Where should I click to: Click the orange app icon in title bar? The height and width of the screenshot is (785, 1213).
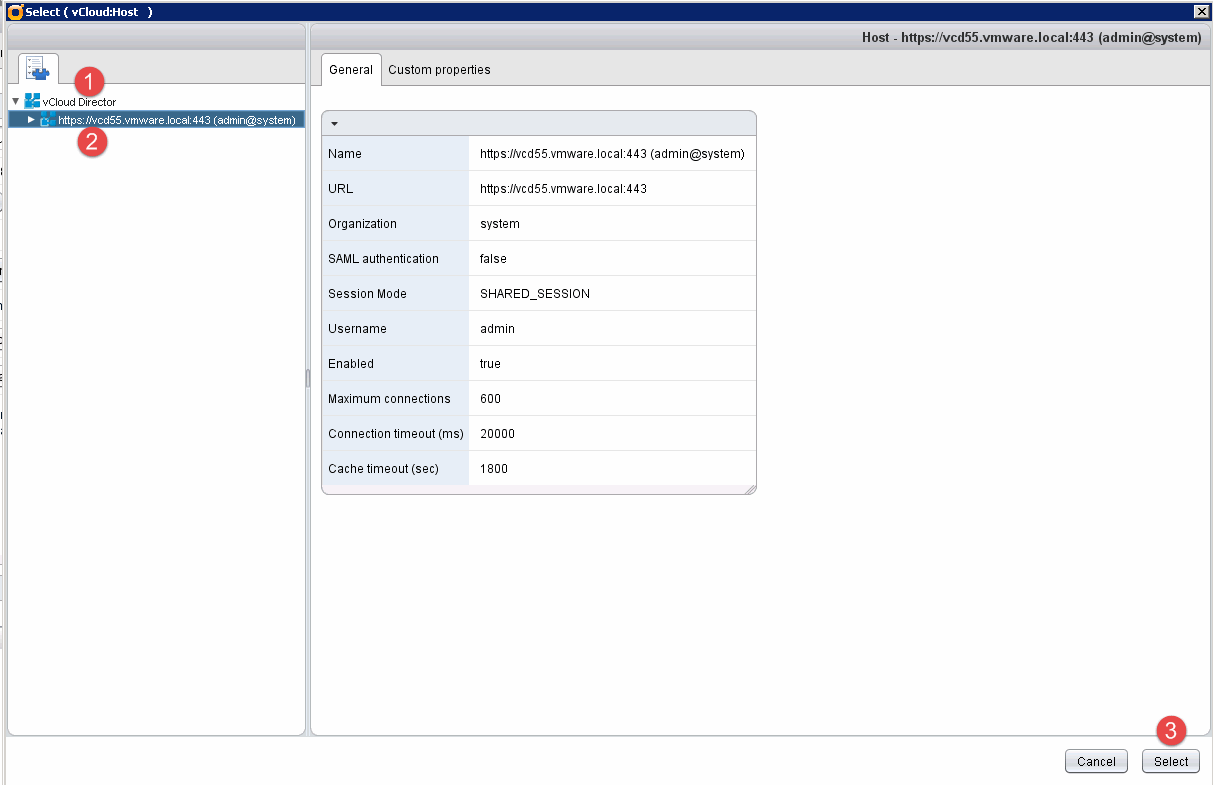point(15,11)
